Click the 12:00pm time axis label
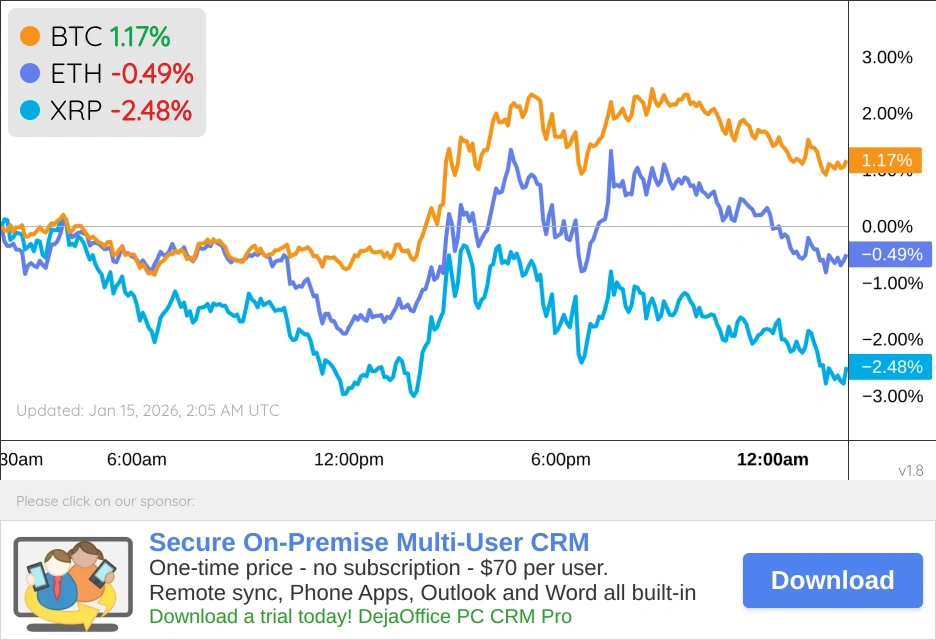936x640 pixels. coord(349,460)
